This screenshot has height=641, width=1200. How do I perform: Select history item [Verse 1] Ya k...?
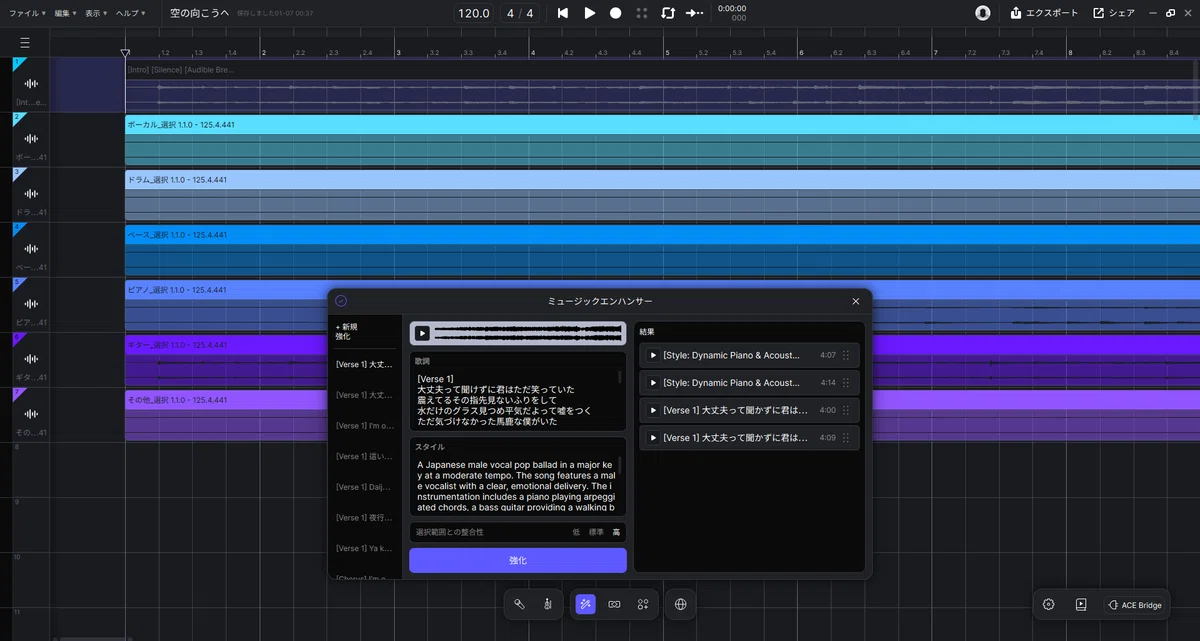(365, 548)
